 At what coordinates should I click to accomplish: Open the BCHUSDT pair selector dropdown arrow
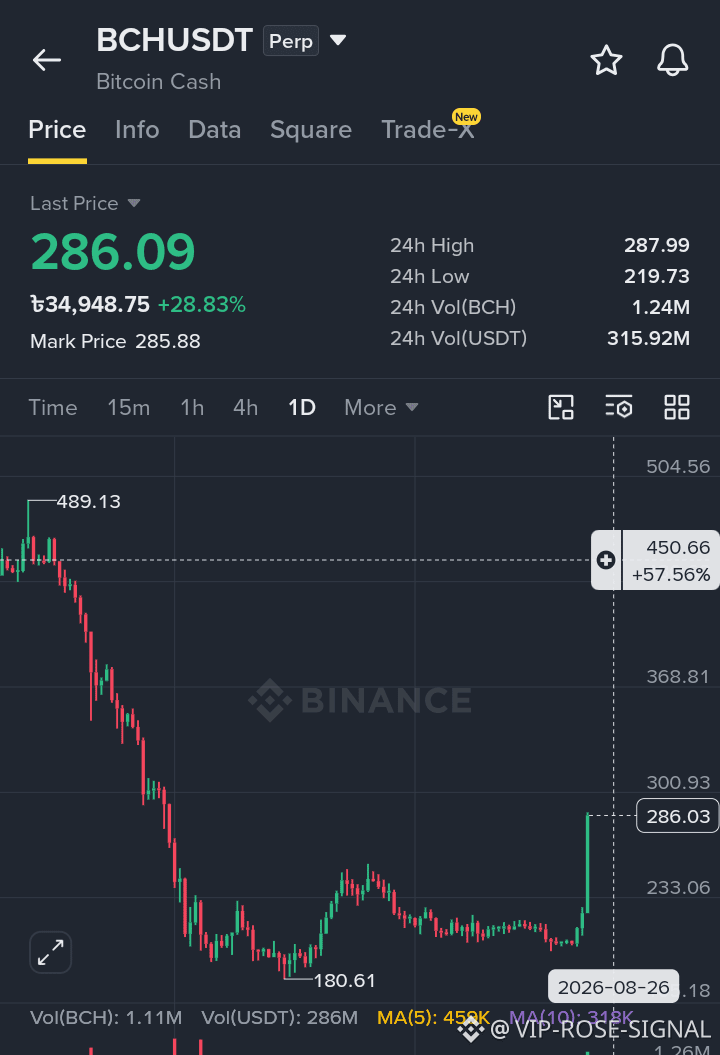tap(338, 40)
